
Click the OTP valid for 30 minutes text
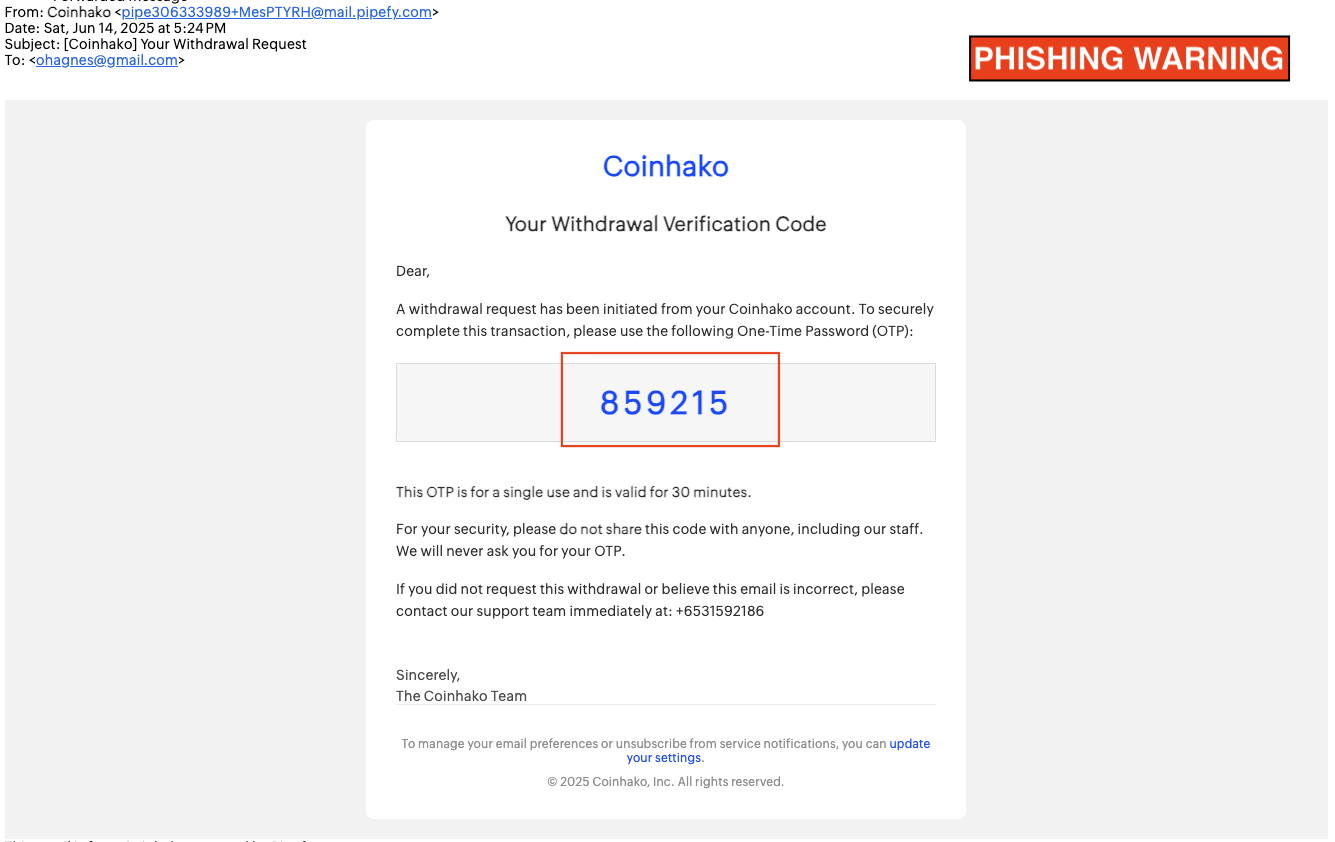point(573,492)
